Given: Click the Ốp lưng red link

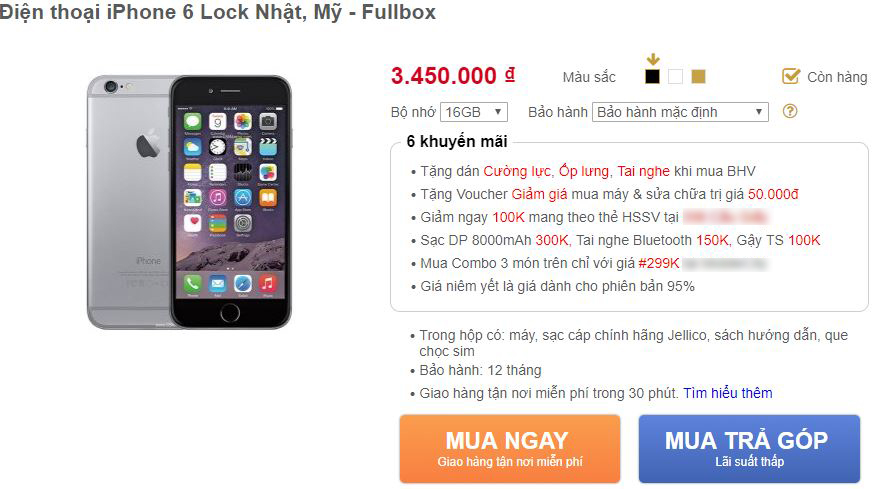Looking at the screenshot, I should coord(584,171).
